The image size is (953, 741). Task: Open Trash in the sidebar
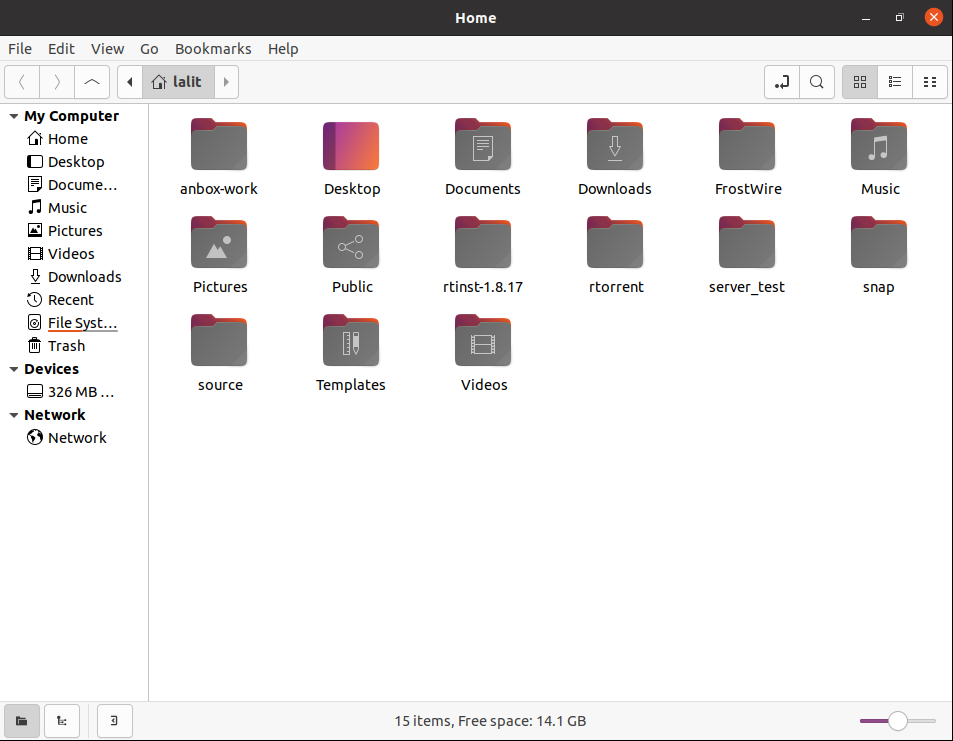(66, 346)
